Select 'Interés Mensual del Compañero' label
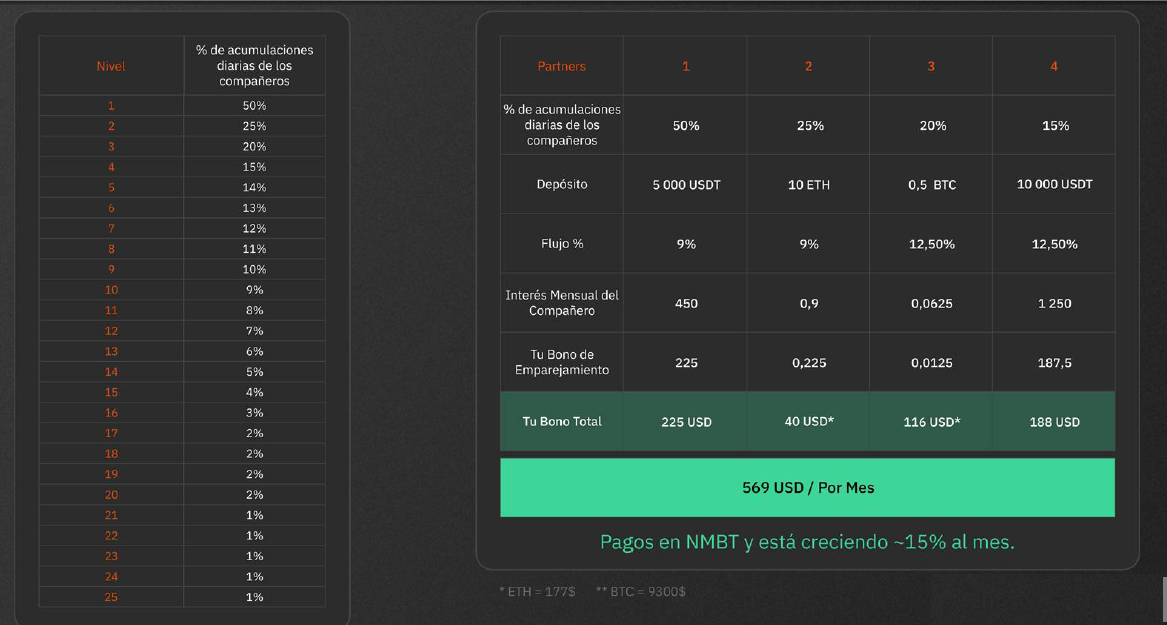The image size is (1167, 625). point(562,303)
